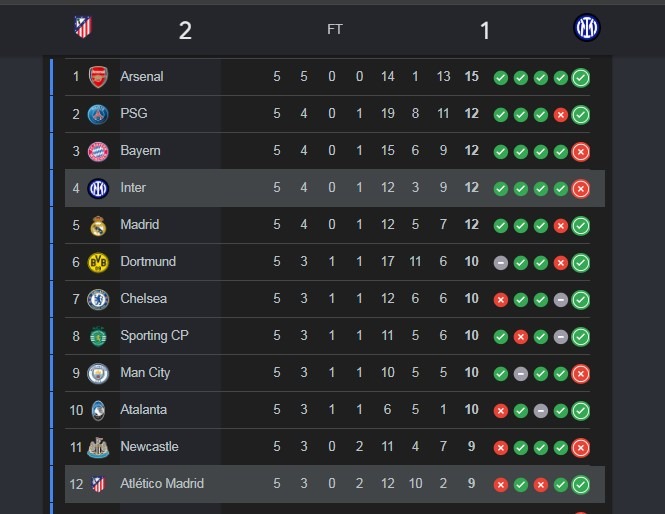The image size is (665, 514).
Task: Click the Dortmund club crest
Action: tap(98, 262)
